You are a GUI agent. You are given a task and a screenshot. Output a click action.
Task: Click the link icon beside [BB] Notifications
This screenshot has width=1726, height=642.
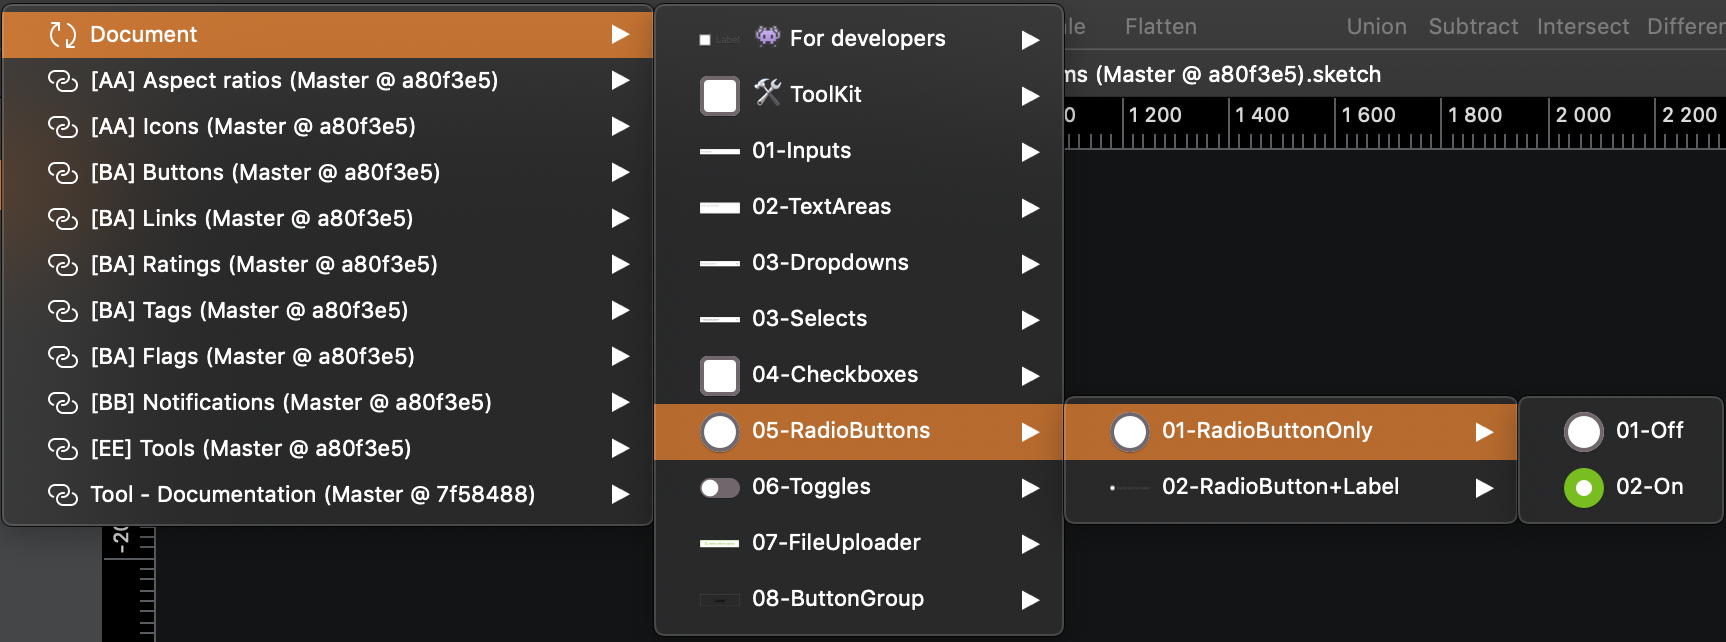click(x=63, y=403)
